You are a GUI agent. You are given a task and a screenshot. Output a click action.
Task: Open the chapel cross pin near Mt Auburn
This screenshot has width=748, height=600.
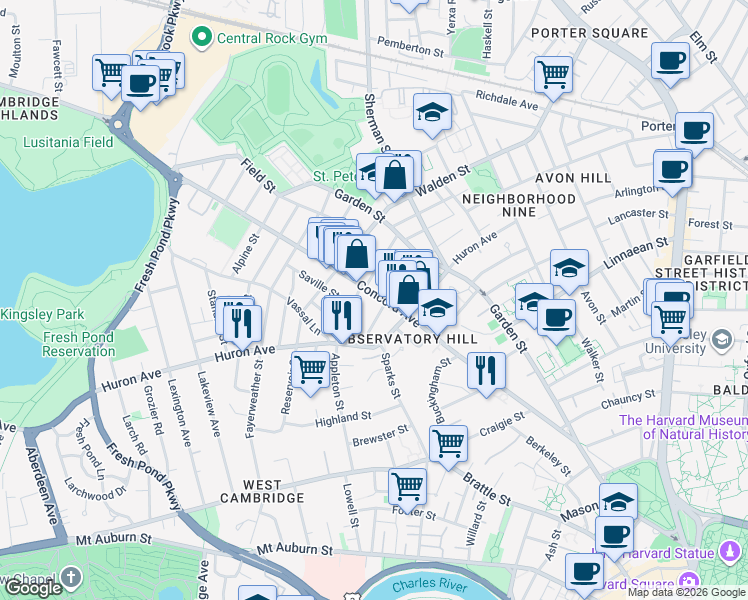[71, 577]
